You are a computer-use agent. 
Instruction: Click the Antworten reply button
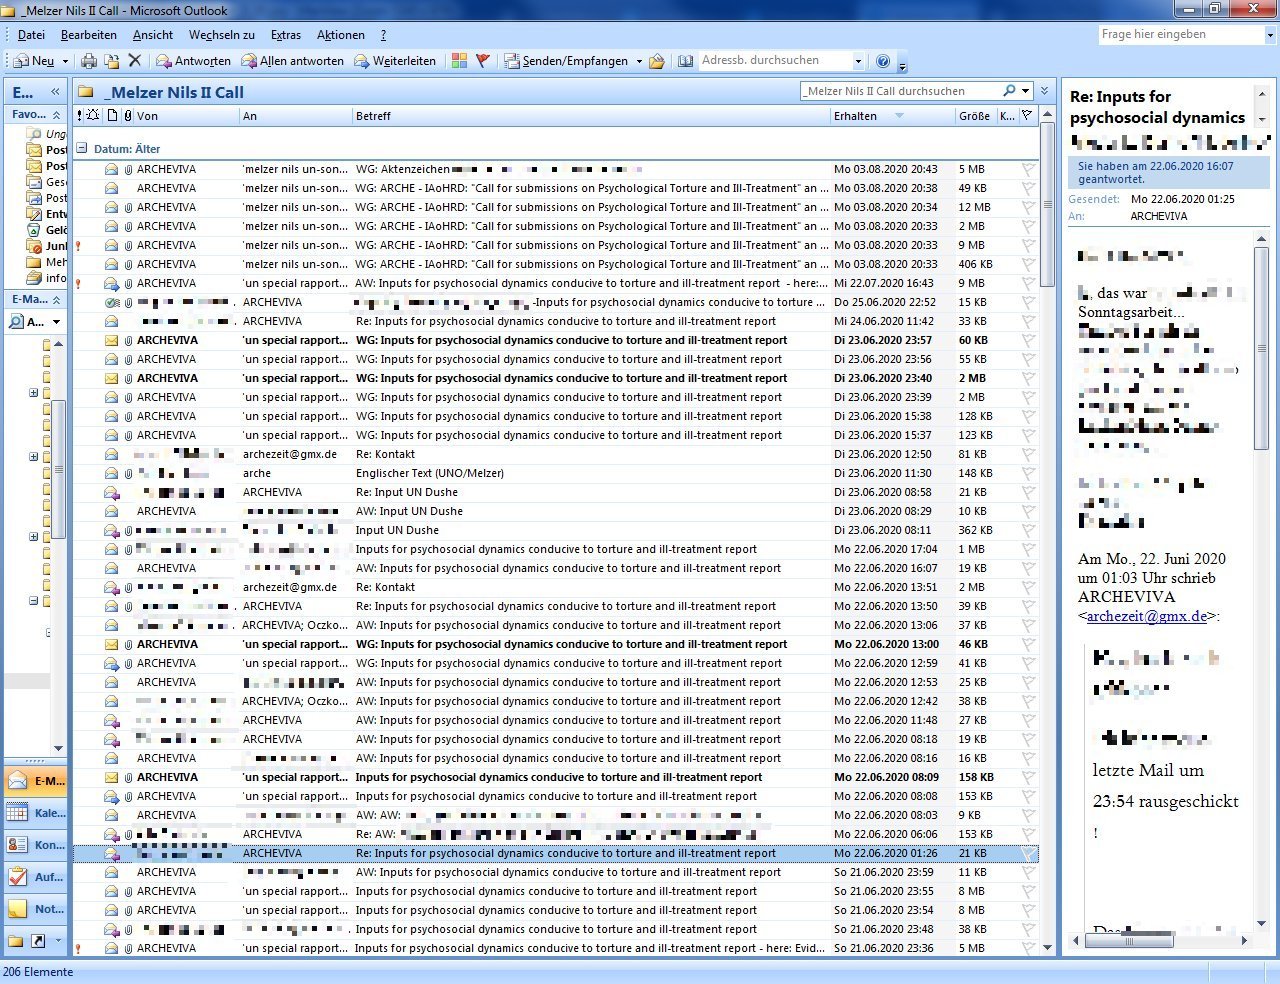193,61
